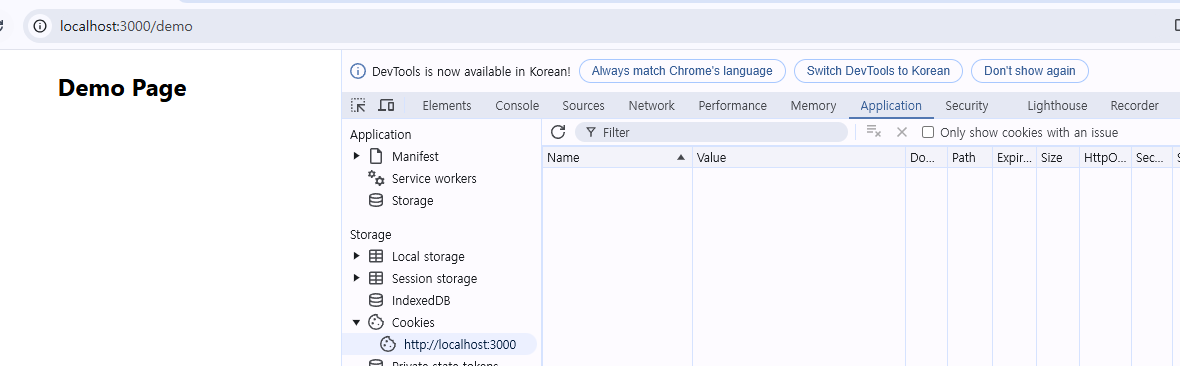Expand the Manifest tree item

pos(357,157)
